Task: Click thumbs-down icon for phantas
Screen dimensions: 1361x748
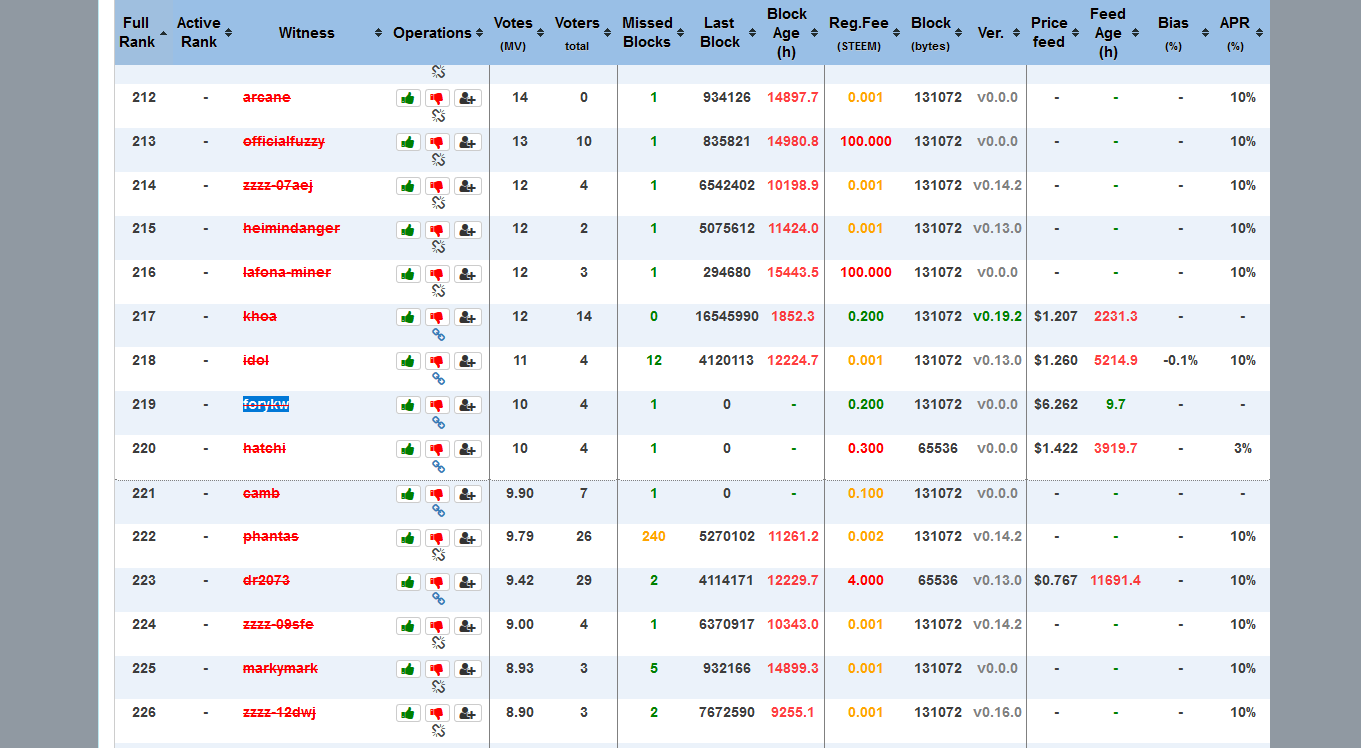Action: pyautogui.click(x=437, y=538)
